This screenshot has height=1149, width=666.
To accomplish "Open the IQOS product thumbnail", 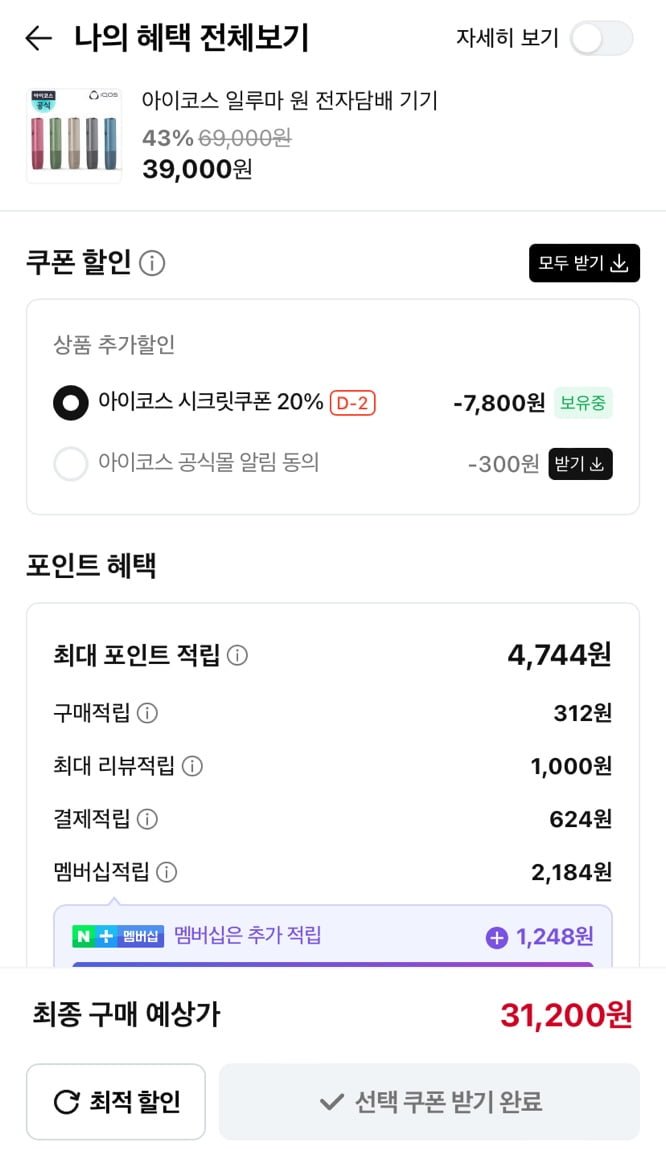I will coord(74,136).
